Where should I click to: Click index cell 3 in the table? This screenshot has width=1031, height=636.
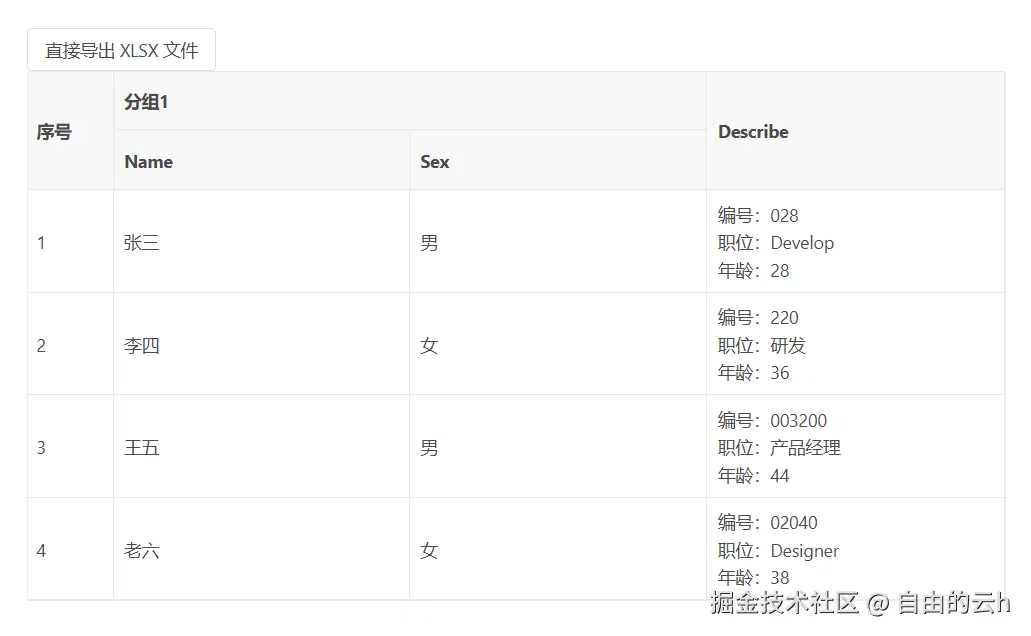[x=70, y=447]
